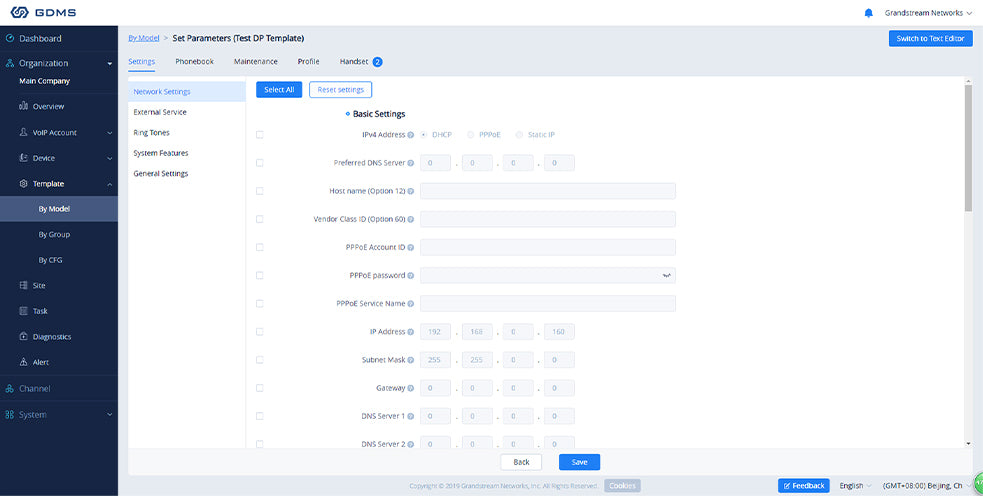Click help icon next to IP Address
Screen dimensions: 983x496
coord(411,332)
